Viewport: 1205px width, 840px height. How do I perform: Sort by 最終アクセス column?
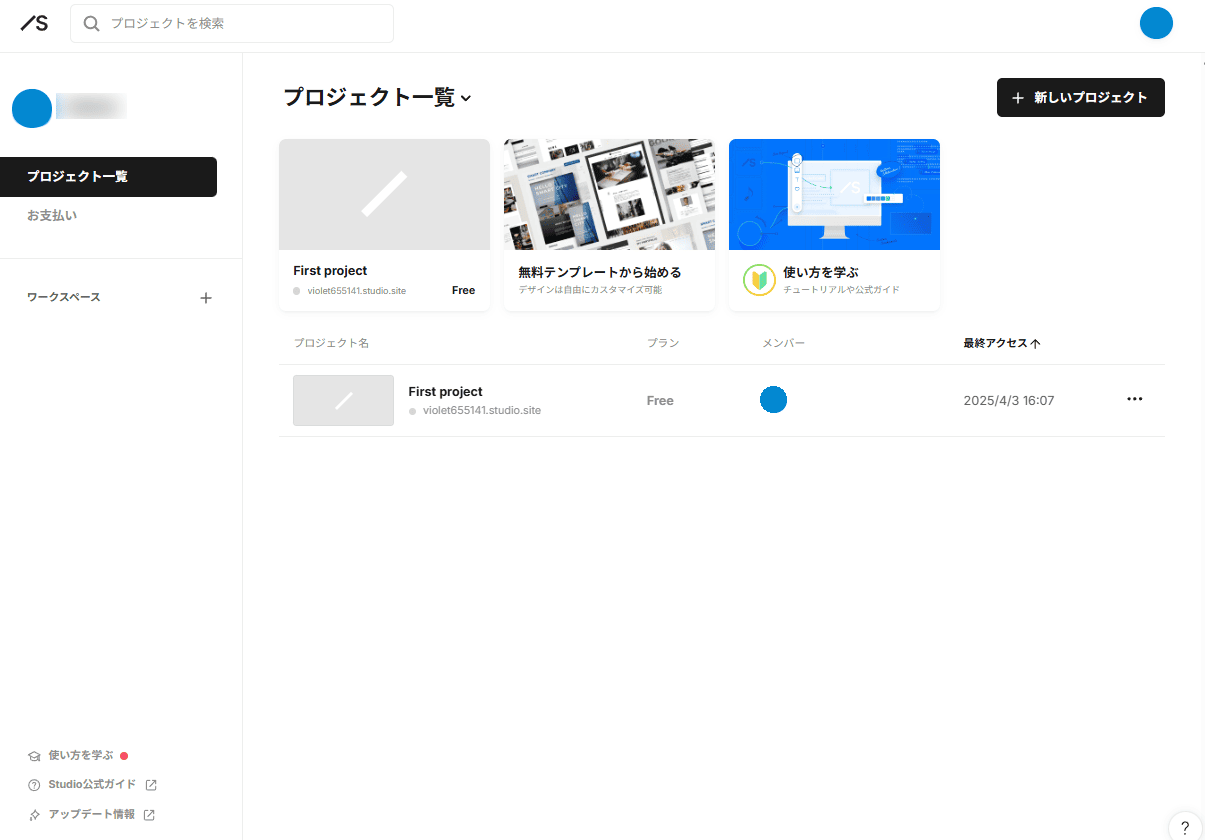tap(1001, 343)
